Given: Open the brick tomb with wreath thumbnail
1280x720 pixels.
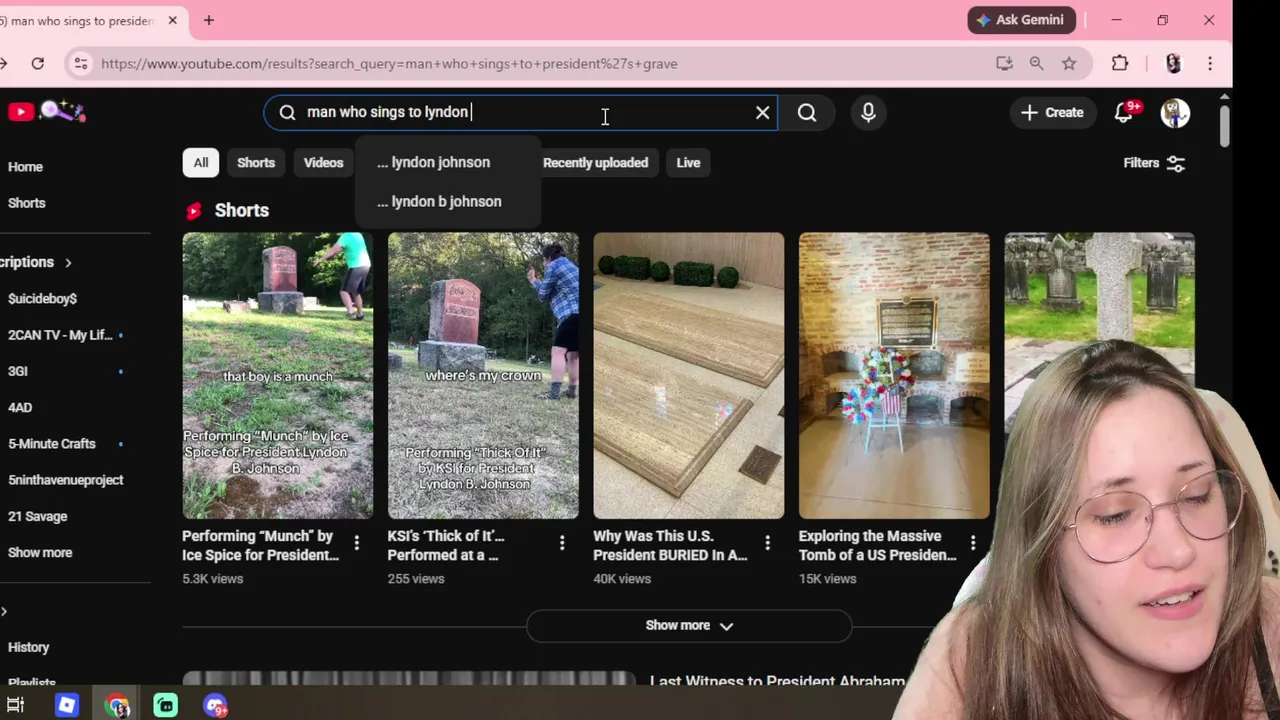Looking at the screenshot, I should click(894, 376).
